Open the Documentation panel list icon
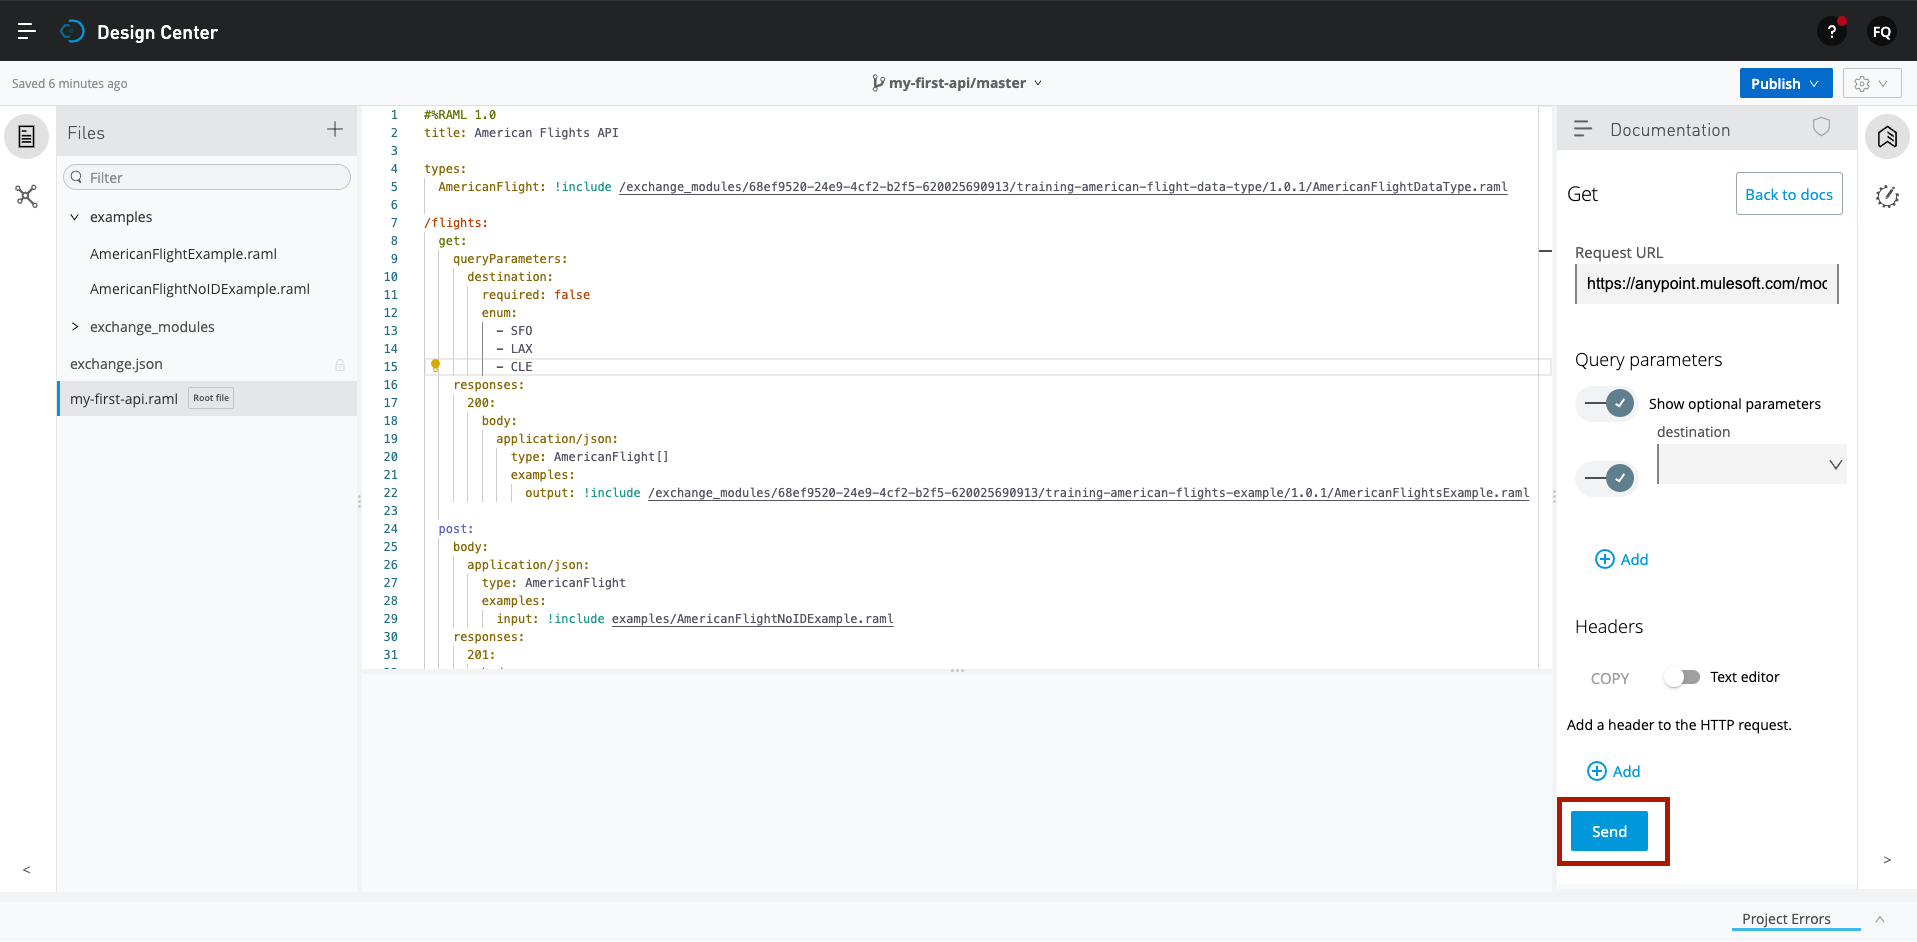This screenshot has width=1917, height=942. tap(1583, 129)
